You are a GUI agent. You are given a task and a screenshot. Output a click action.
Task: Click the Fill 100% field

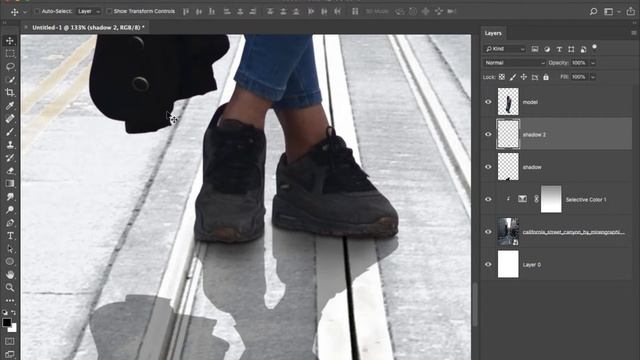[x=579, y=77]
